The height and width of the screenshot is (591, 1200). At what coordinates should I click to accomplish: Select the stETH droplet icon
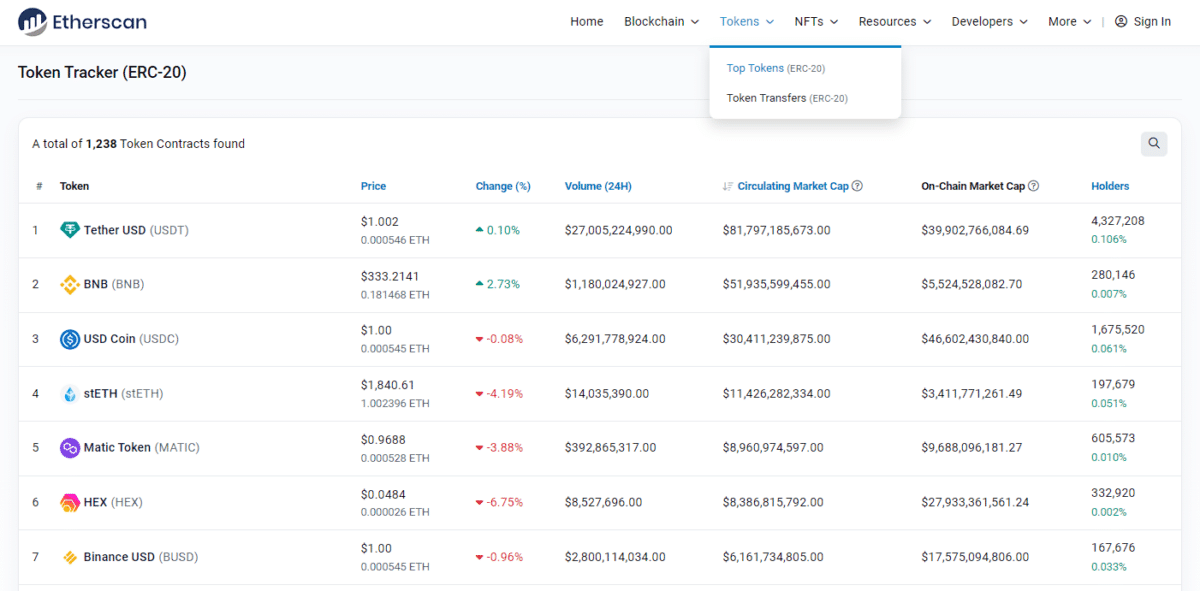pos(69,393)
